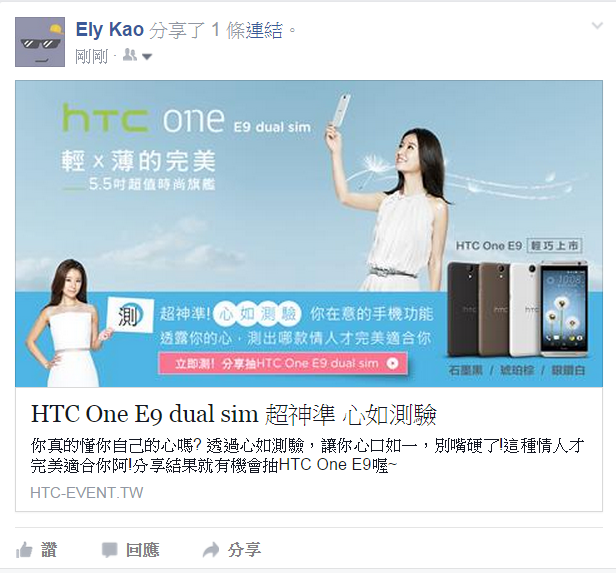Click the link description text starting 你真的懂你自己
This screenshot has height=573, width=616.
[308, 456]
